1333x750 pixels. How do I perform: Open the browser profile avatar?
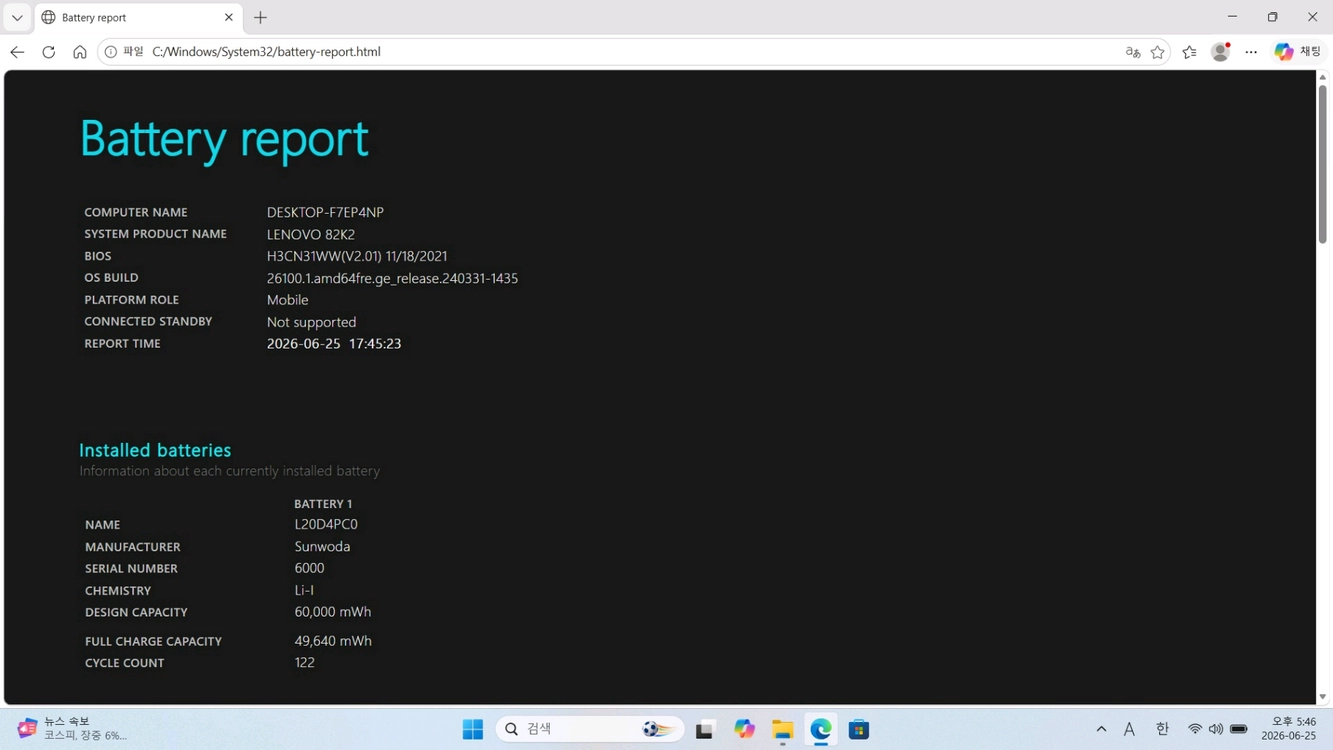click(x=1220, y=52)
